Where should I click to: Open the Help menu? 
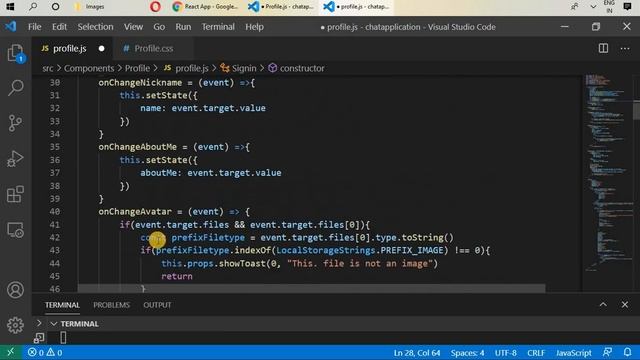click(254, 27)
